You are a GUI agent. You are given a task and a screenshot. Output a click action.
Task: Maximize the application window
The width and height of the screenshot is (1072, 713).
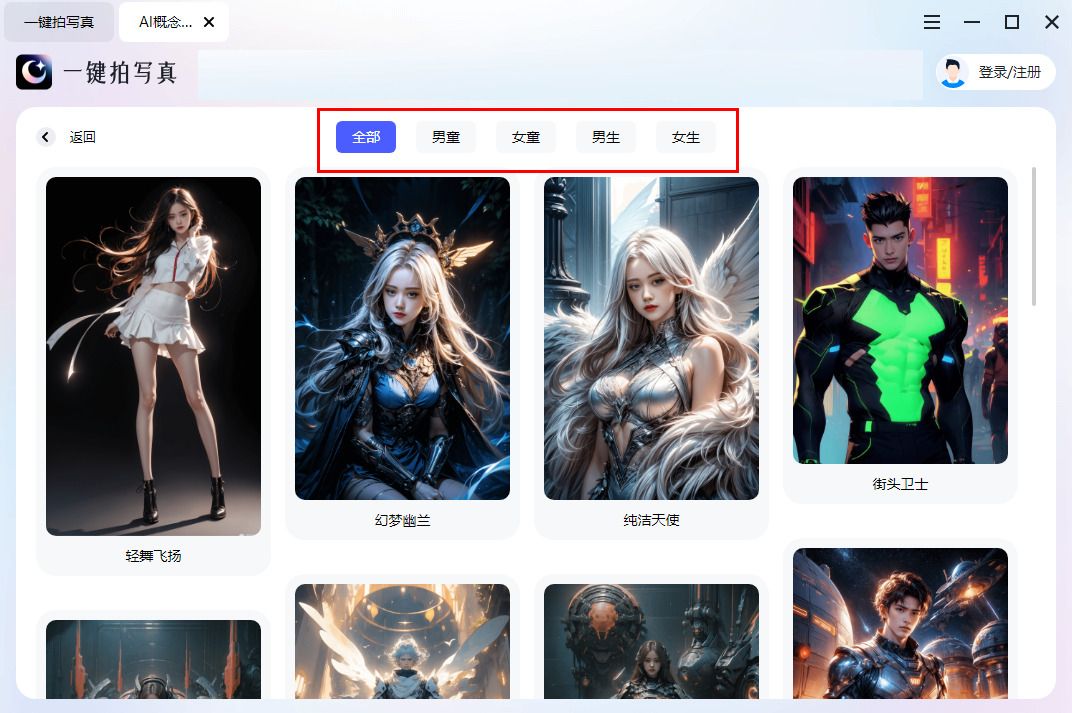point(1012,22)
